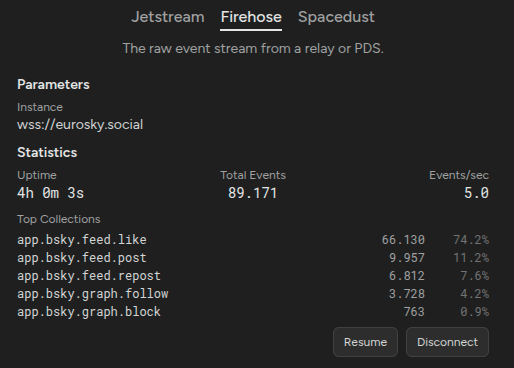Click the Statistics heading
Image resolution: width=514 pixels, height=368 pixels.
coord(47,152)
